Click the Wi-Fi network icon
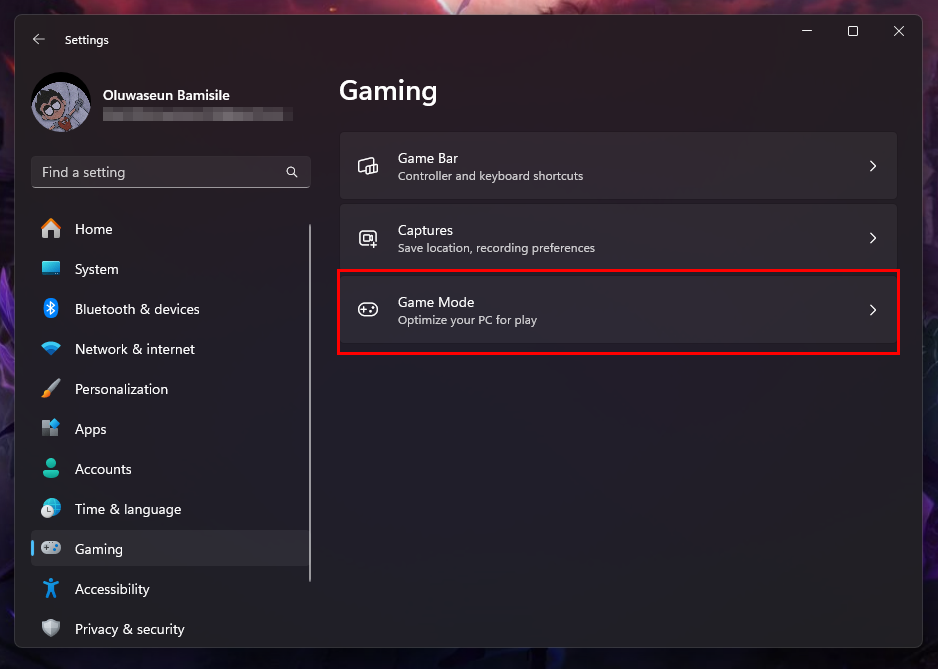Image resolution: width=938 pixels, height=669 pixels. (x=51, y=348)
